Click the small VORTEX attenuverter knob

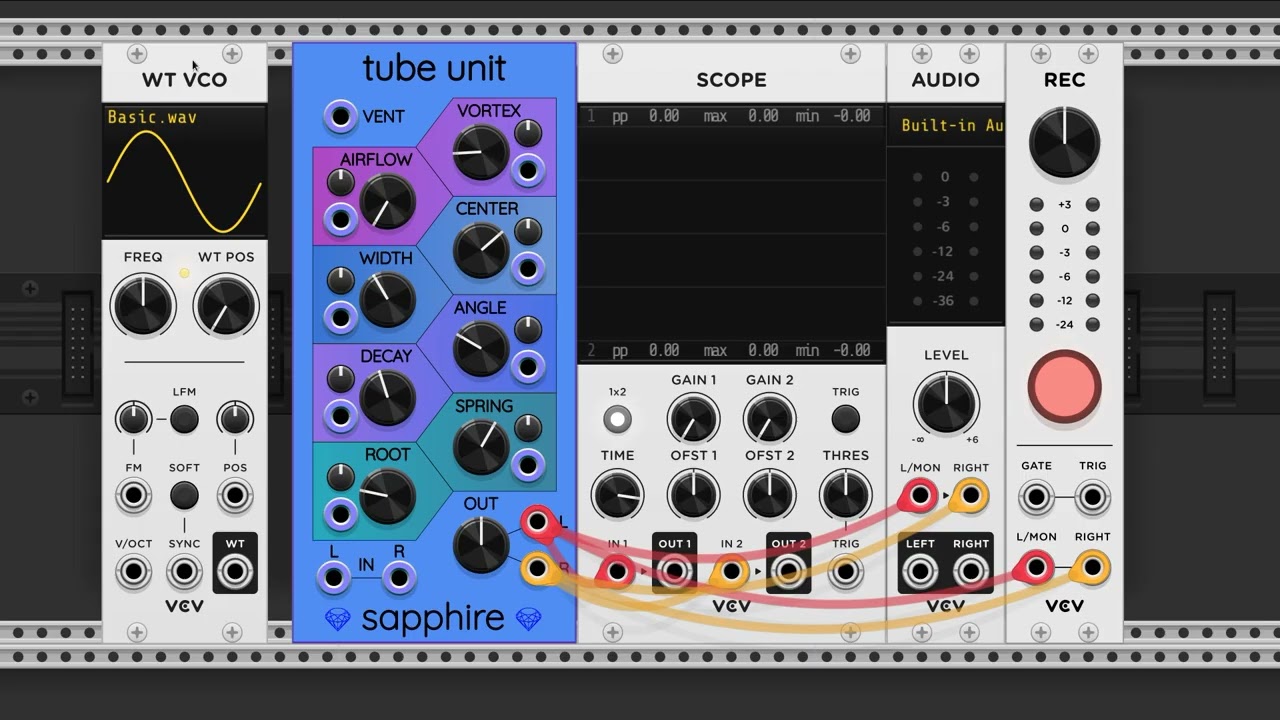point(528,133)
